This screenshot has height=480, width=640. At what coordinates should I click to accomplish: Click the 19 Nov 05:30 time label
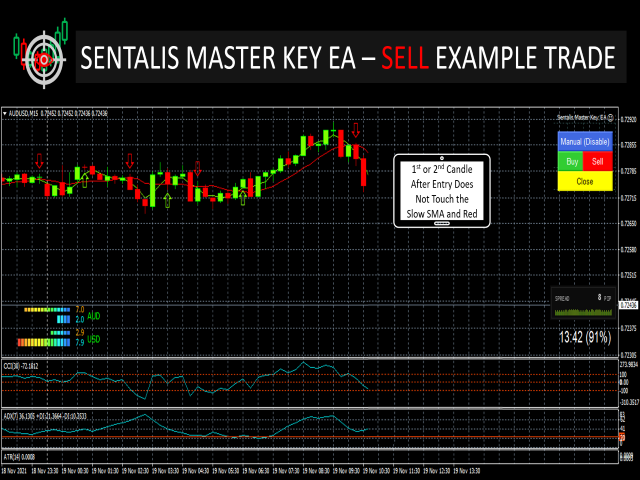pos(226,471)
